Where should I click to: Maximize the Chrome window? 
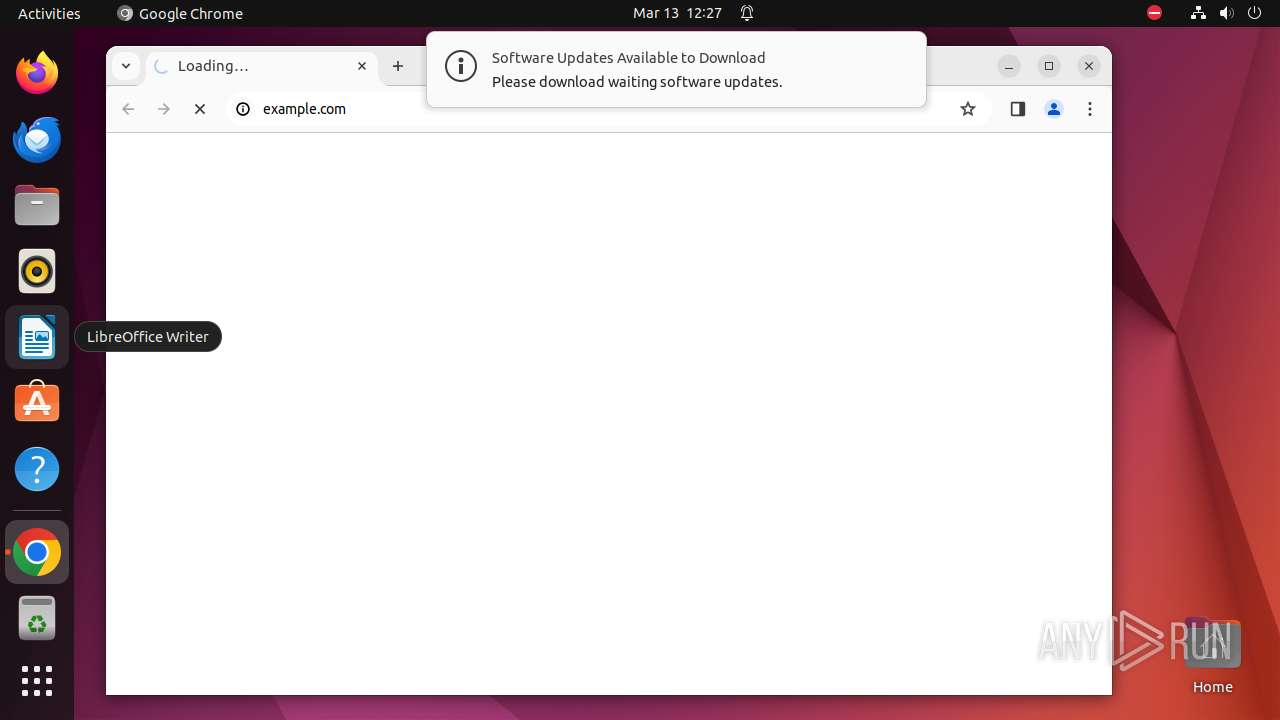click(x=1049, y=66)
